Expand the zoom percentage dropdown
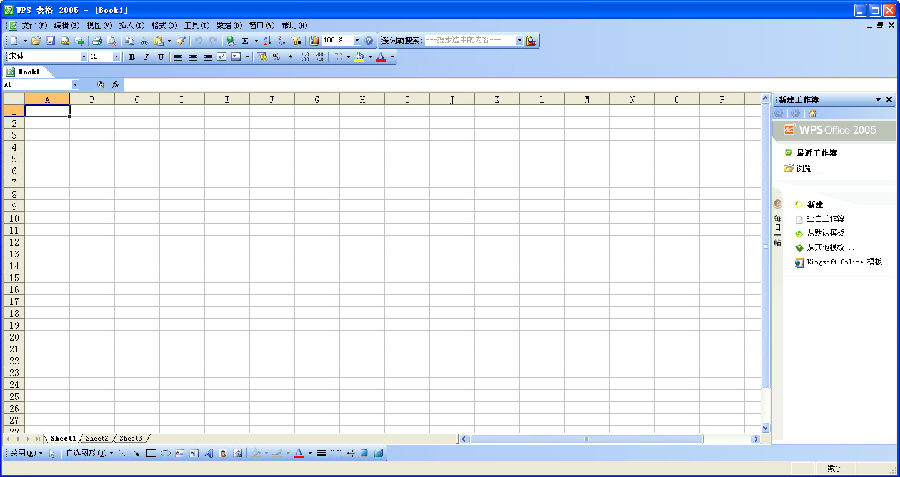The image size is (900, 477). pos(356,41)
